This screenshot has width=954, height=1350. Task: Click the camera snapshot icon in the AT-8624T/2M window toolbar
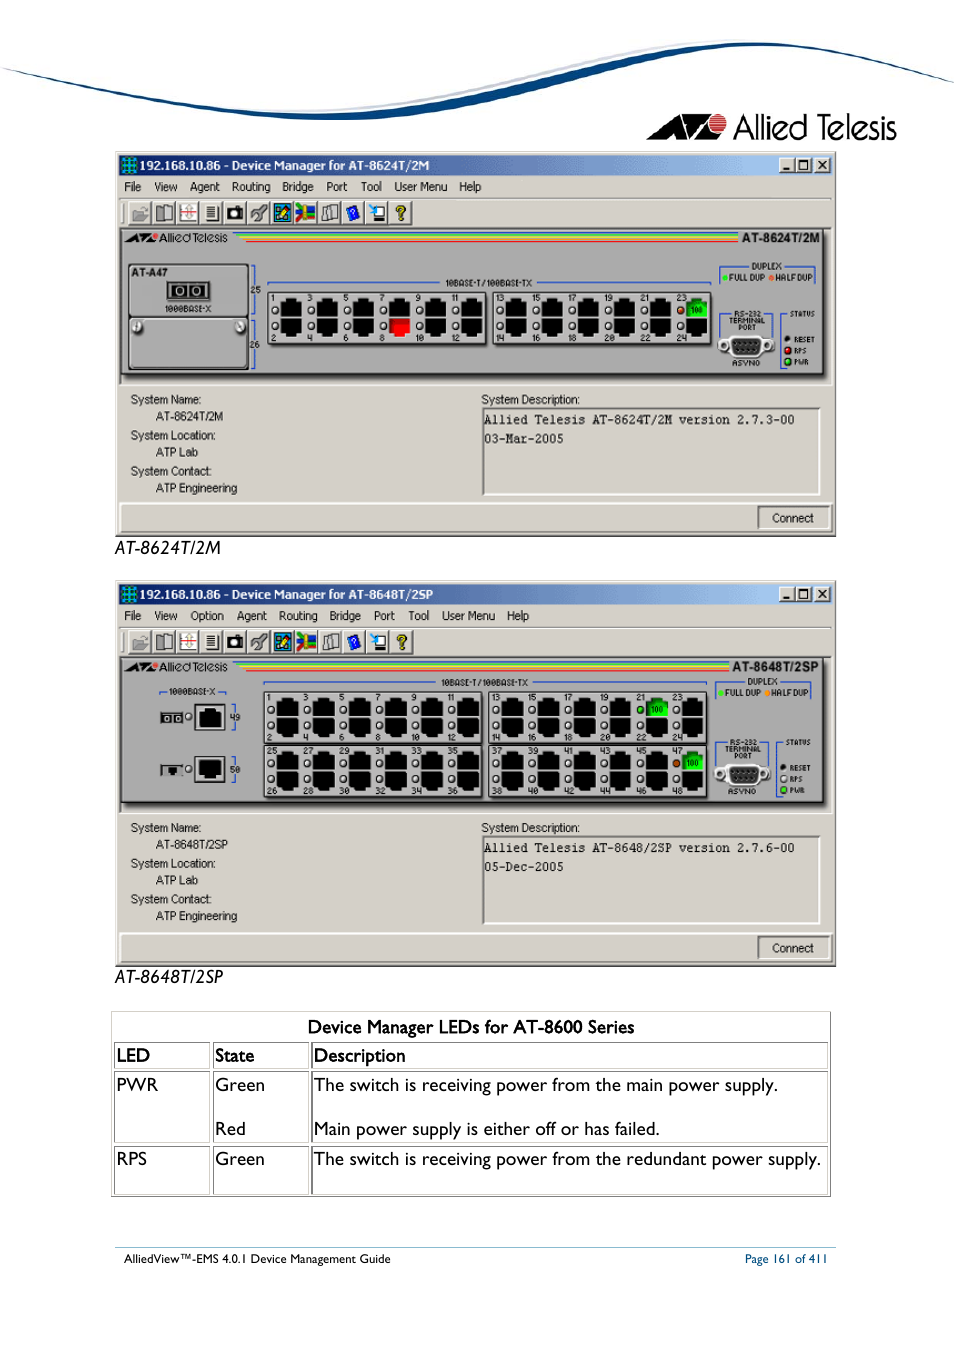point(235,213)
